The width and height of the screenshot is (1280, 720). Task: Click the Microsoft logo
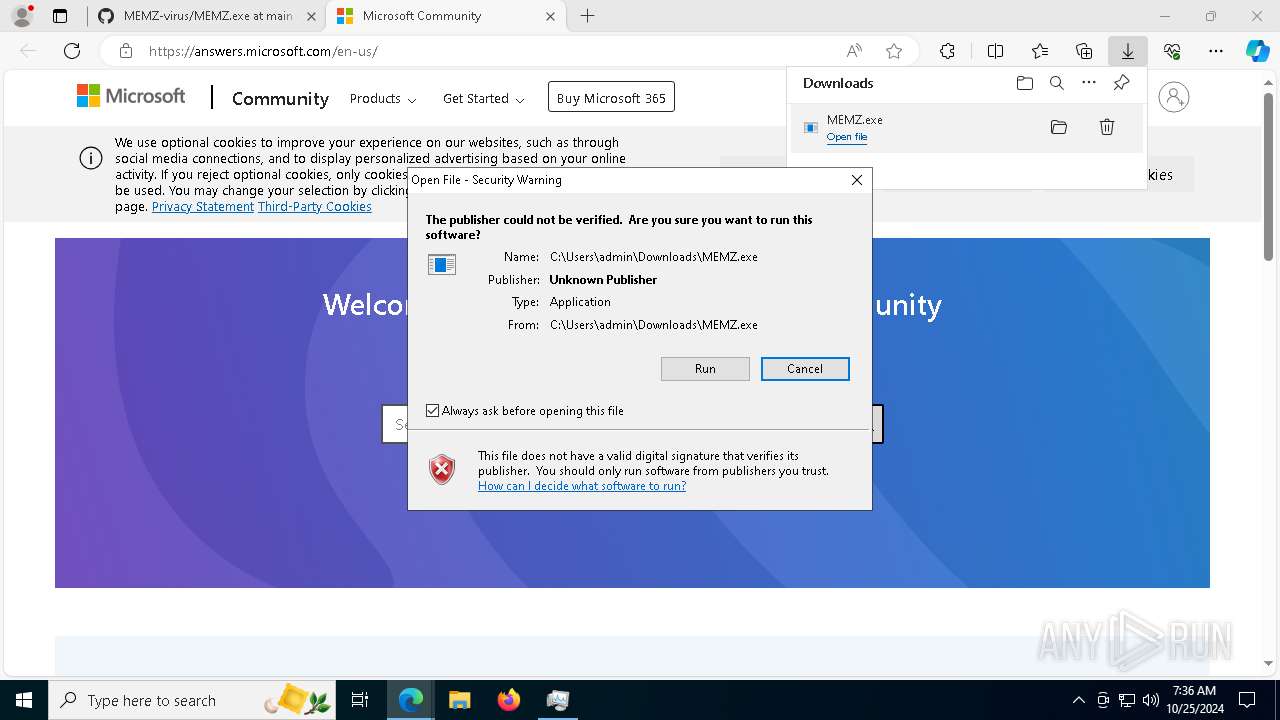pos(131,96)
